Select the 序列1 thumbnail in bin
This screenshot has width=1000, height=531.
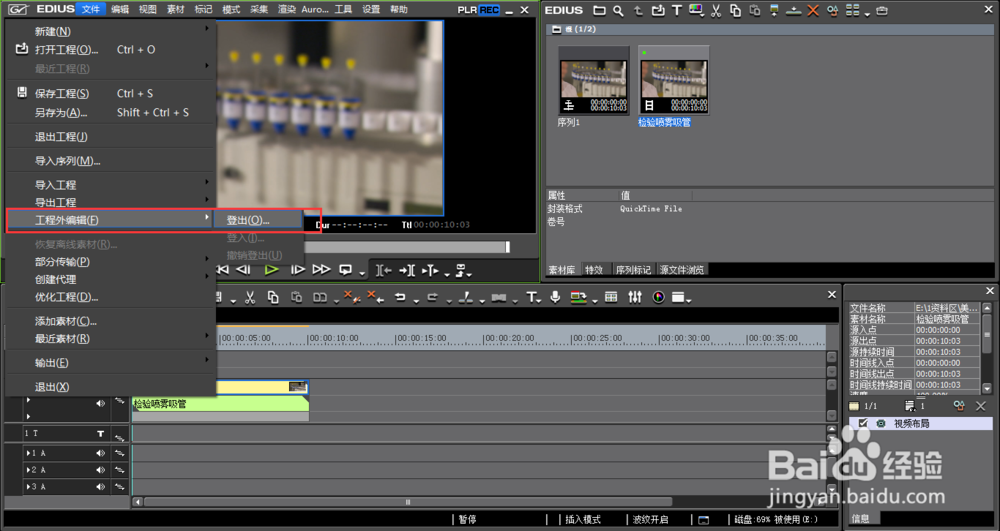coord(593,81)
